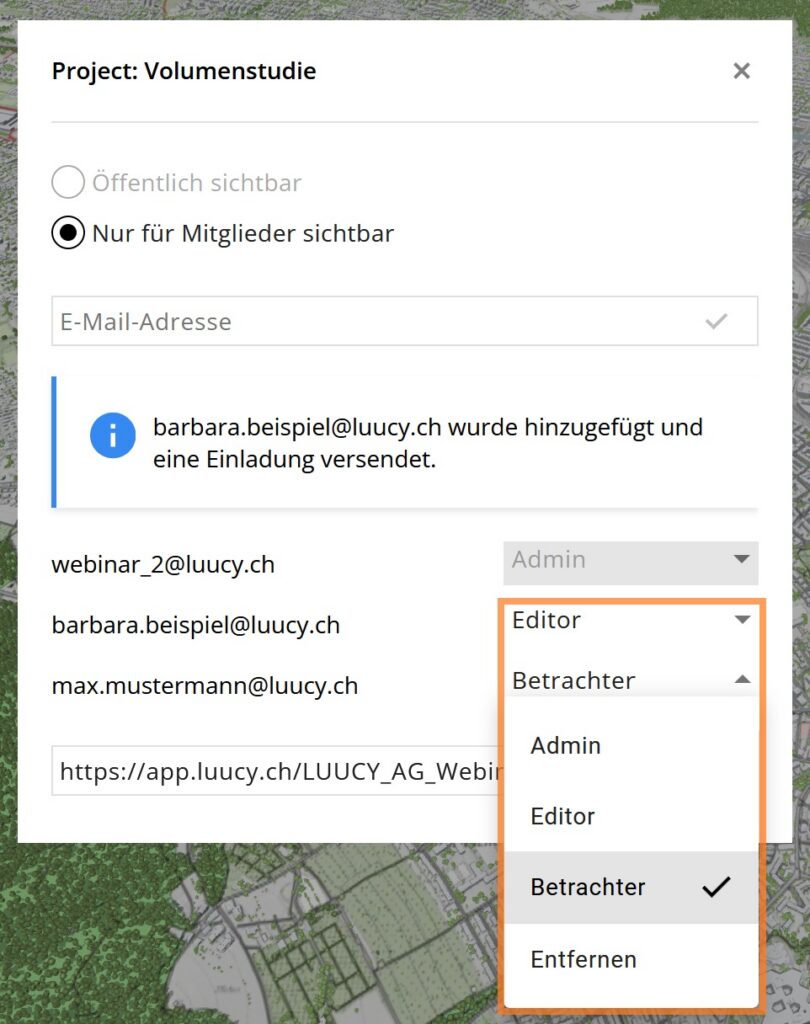Viewport: 810px width, 1024px height.
Task: Click the max.mustermann@luucy.ch member entry
Action: click(x=205, y=686)
